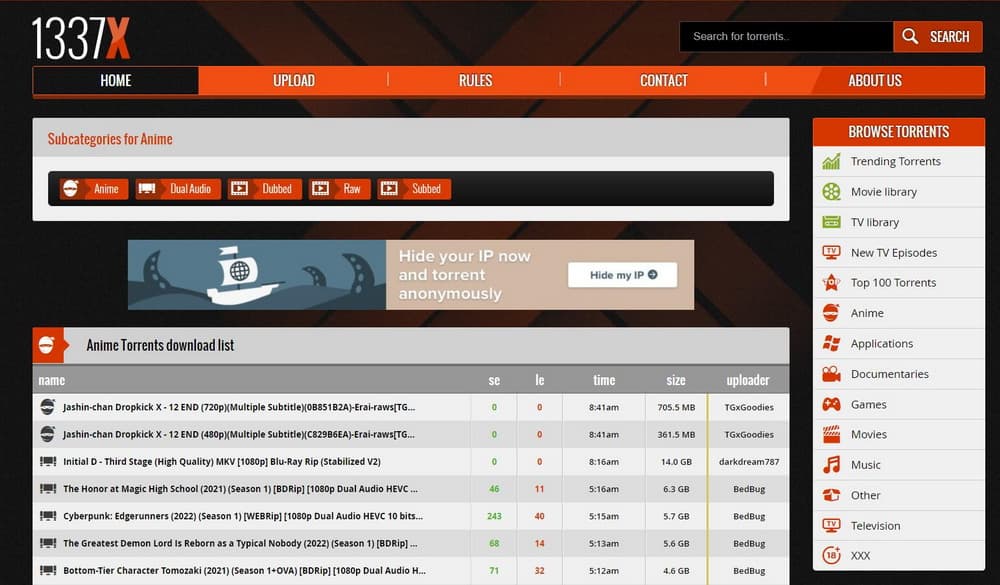
Task: Sort the list by size column header
Action: 676,380
